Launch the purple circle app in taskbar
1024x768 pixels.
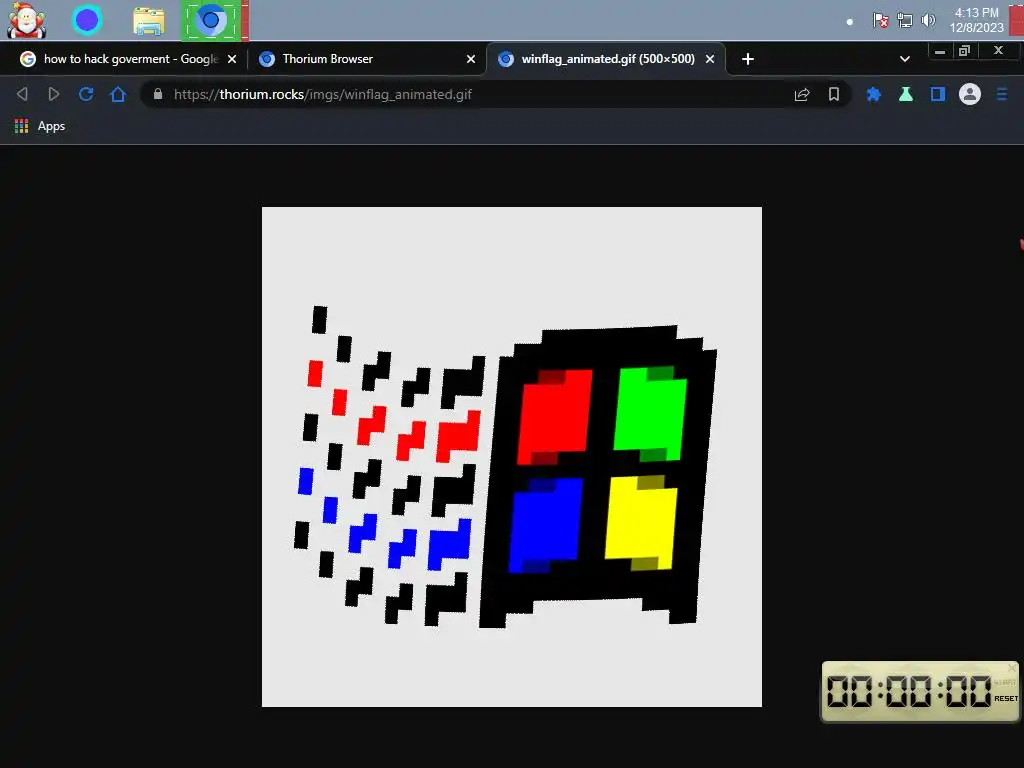(87, 20)
